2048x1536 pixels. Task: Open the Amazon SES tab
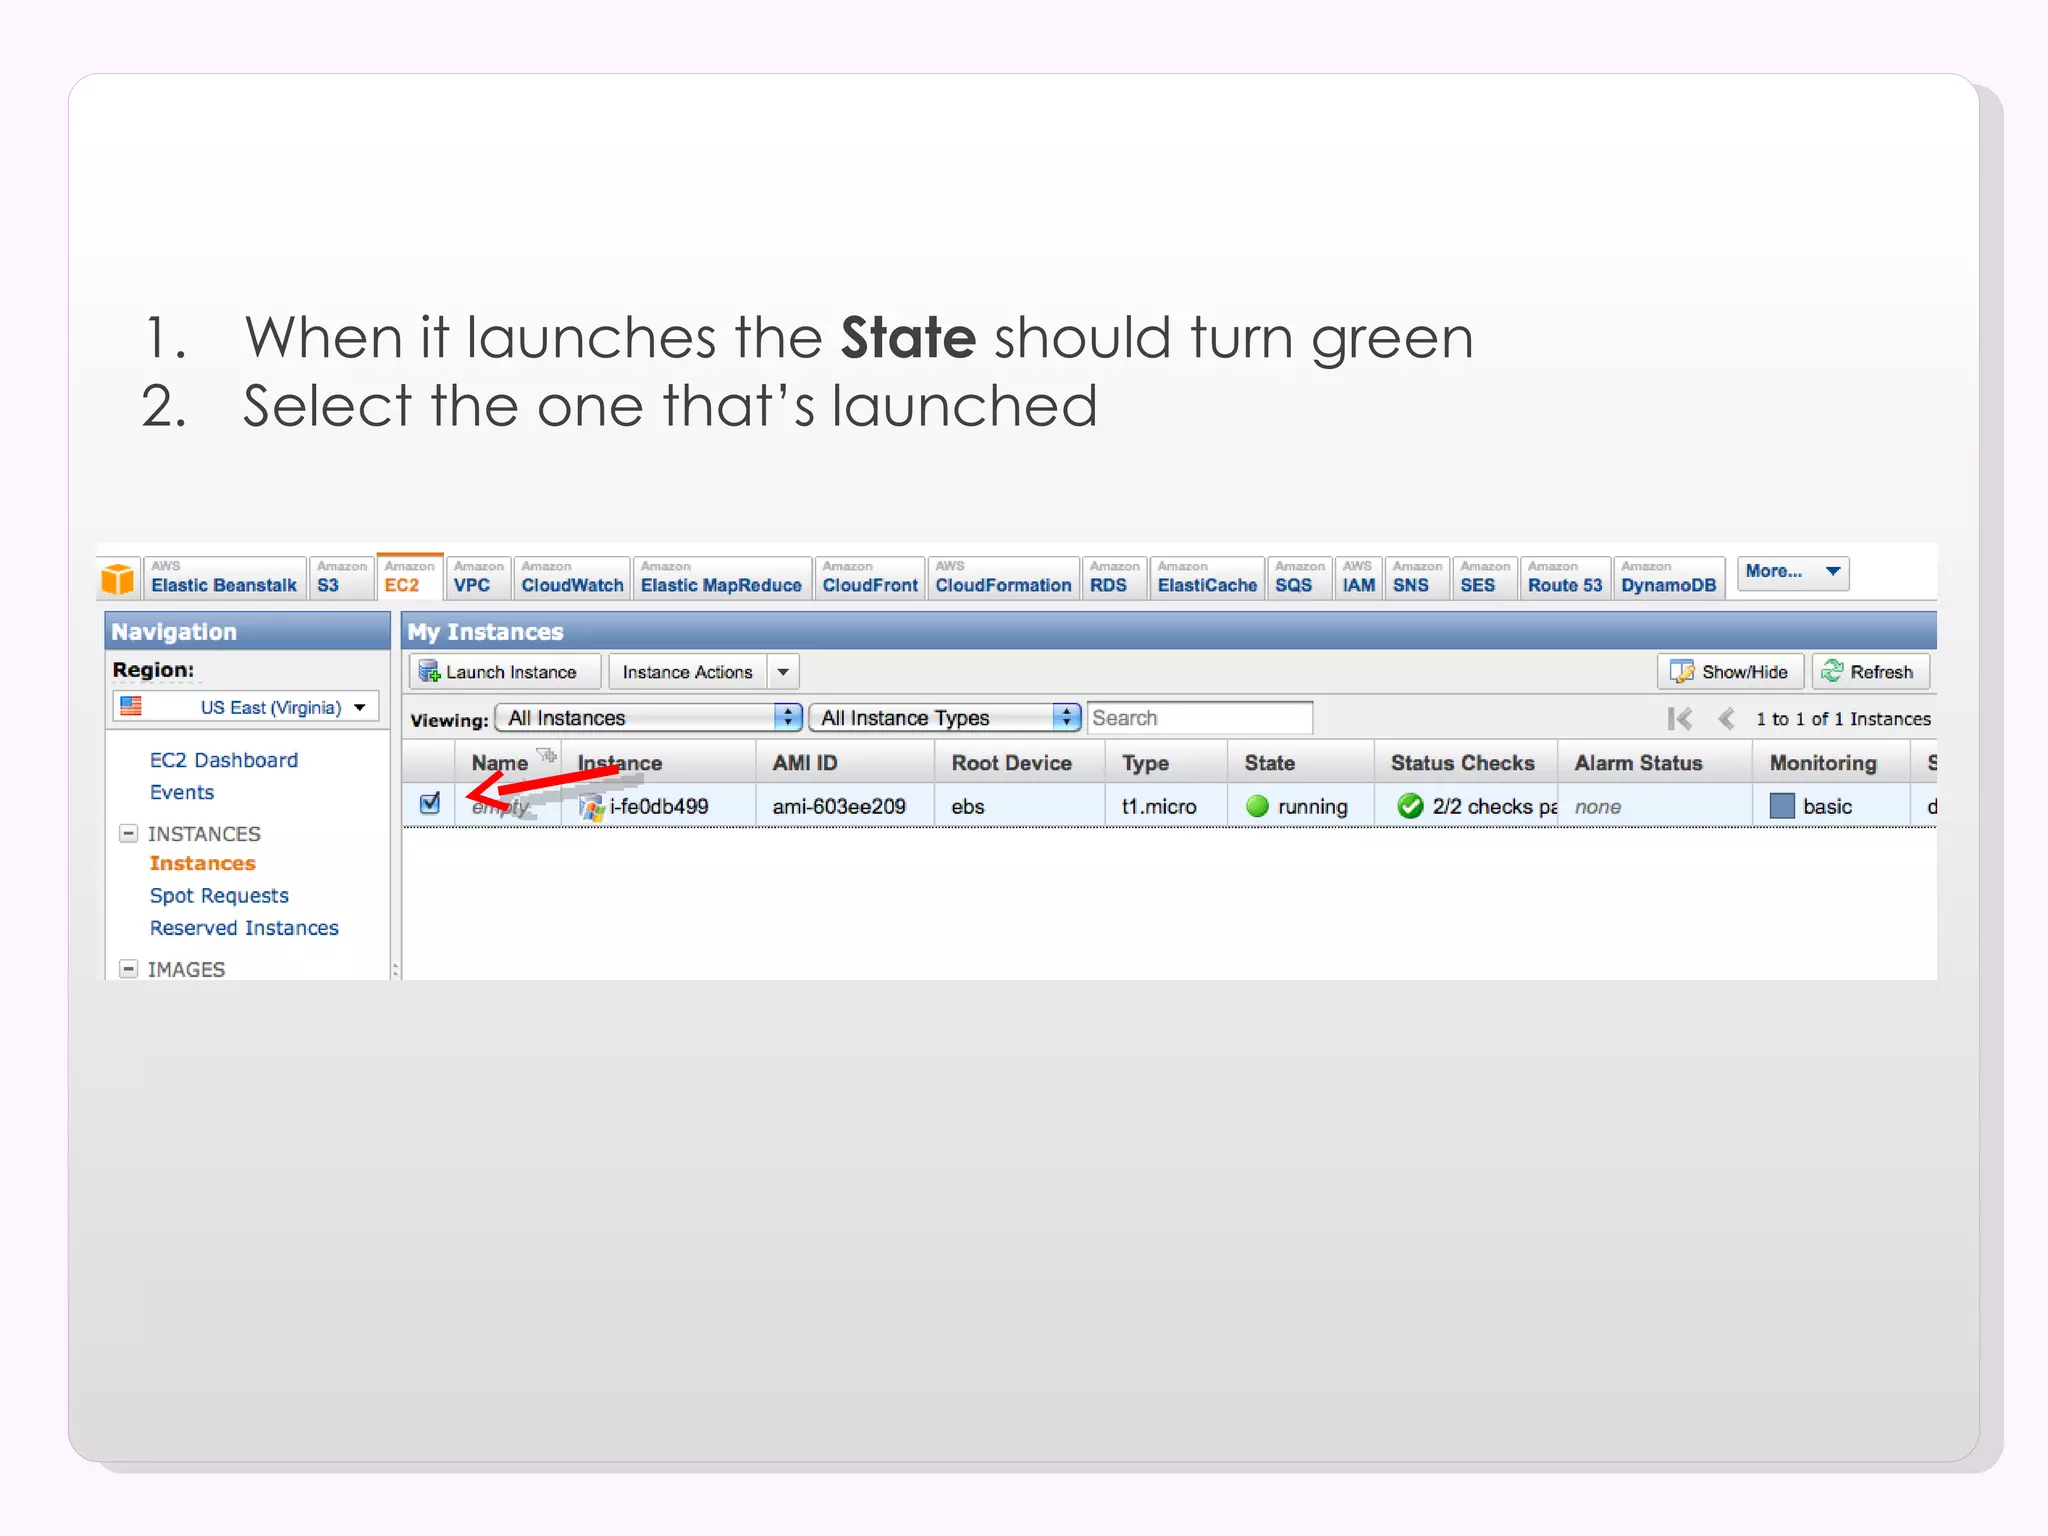1484,578
